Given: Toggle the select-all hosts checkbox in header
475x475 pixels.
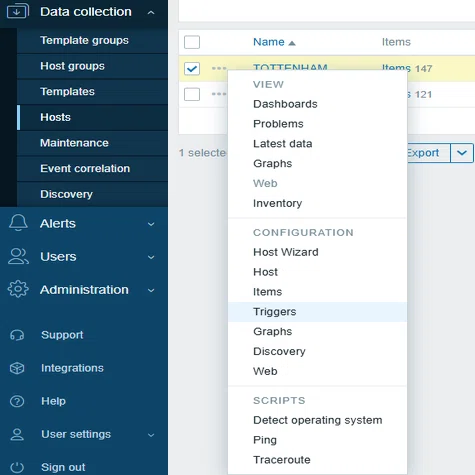Looking at the screenshot, I should [x=192, y=42].
